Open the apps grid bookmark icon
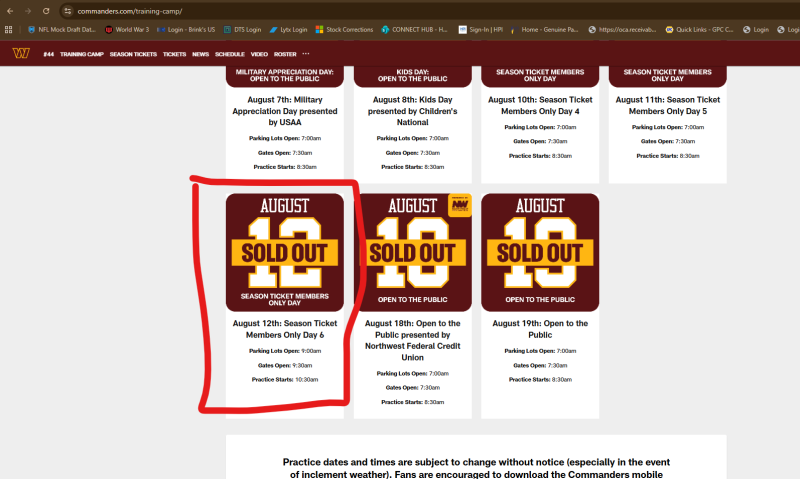The width and height of the screenshot is (800, 479). coord(8,30)
